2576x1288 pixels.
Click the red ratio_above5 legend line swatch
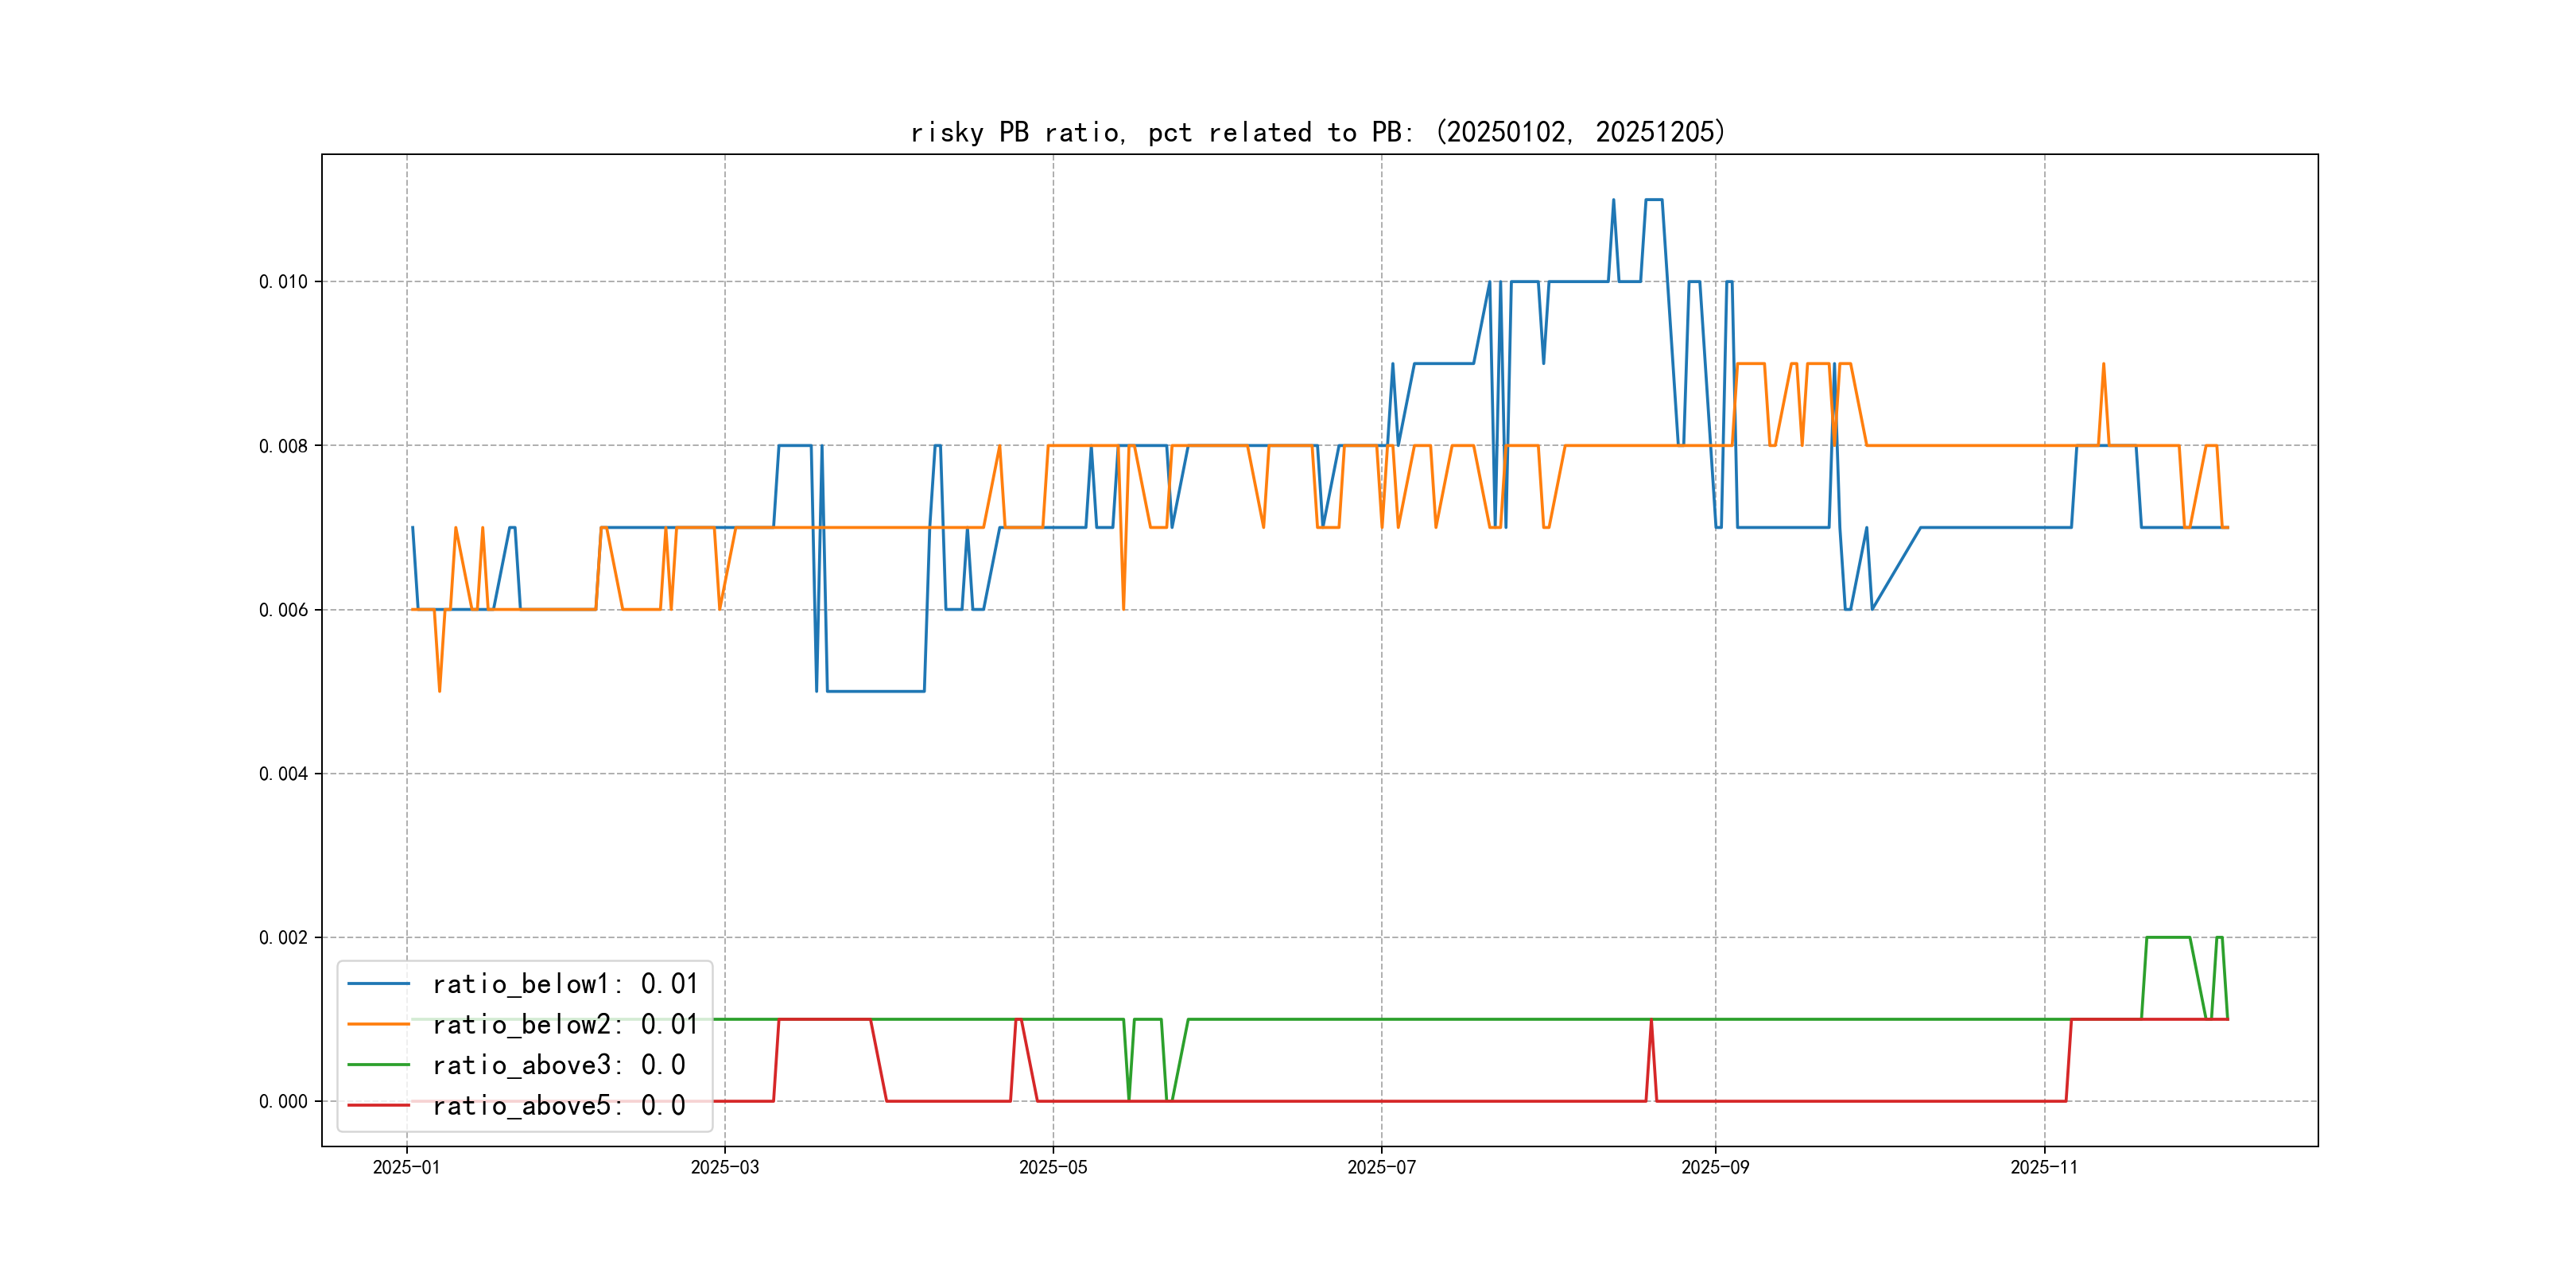tap(378, 1106)
